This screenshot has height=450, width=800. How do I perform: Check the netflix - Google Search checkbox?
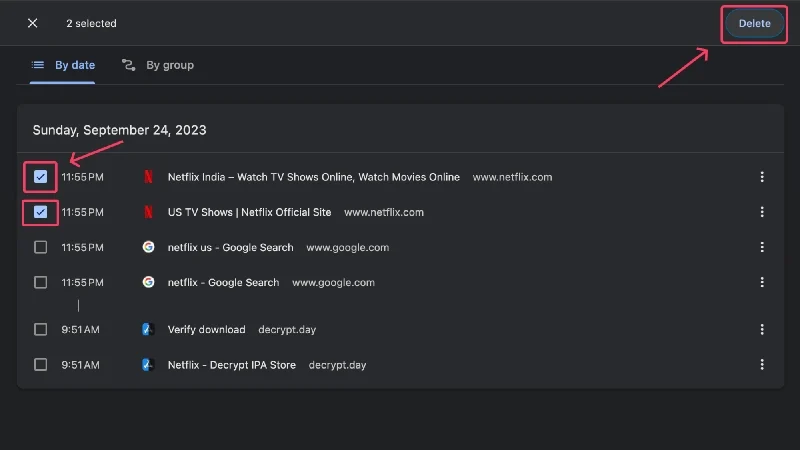click(40, 282)
